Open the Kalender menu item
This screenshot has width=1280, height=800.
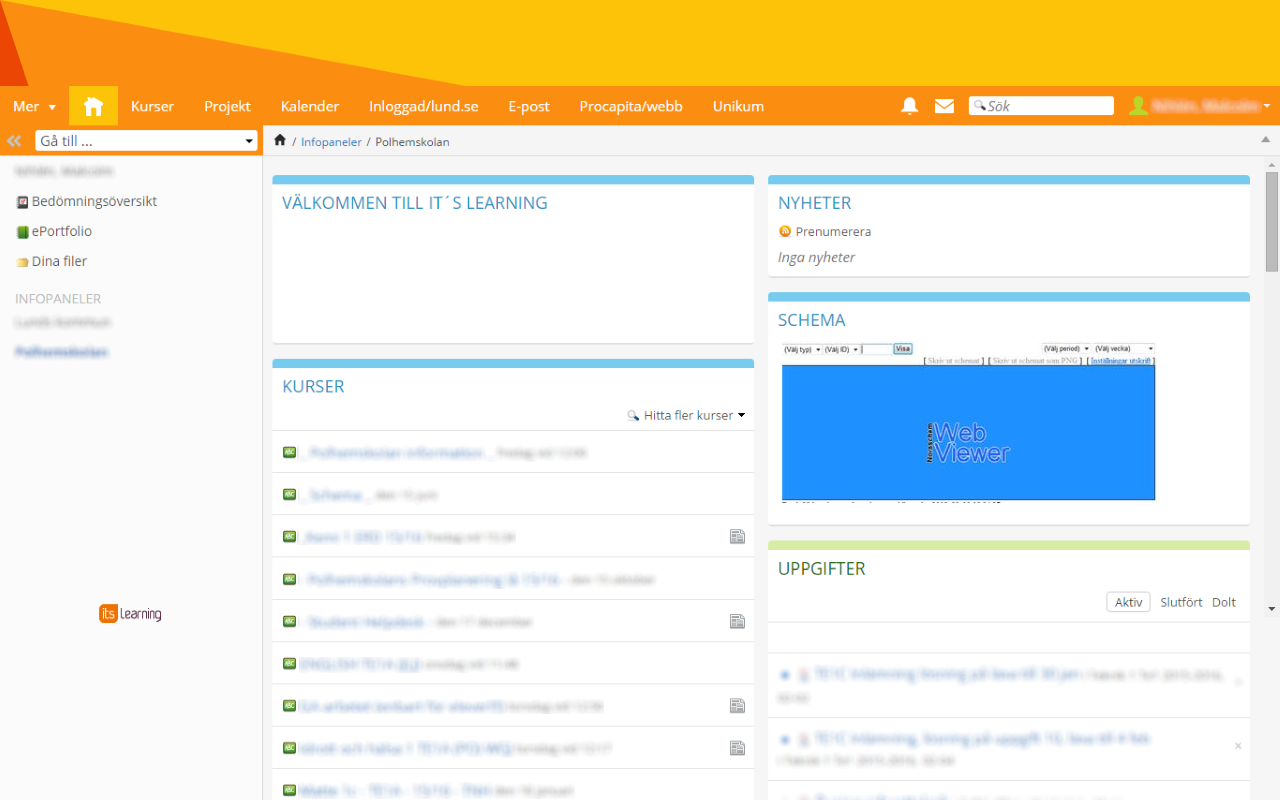(310, 106)
